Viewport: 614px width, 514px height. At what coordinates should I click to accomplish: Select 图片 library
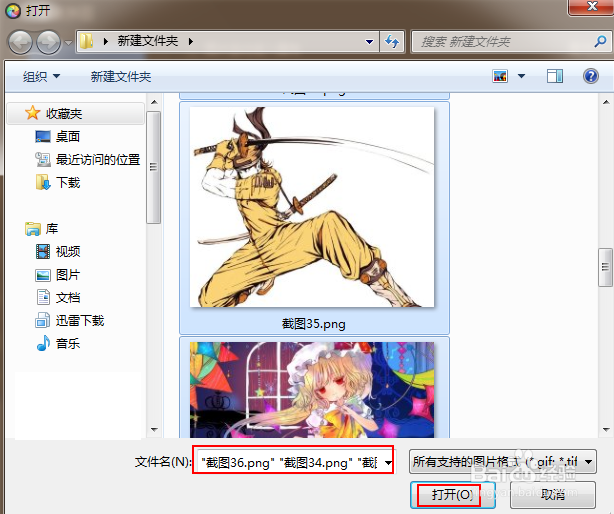click(68, 275)
